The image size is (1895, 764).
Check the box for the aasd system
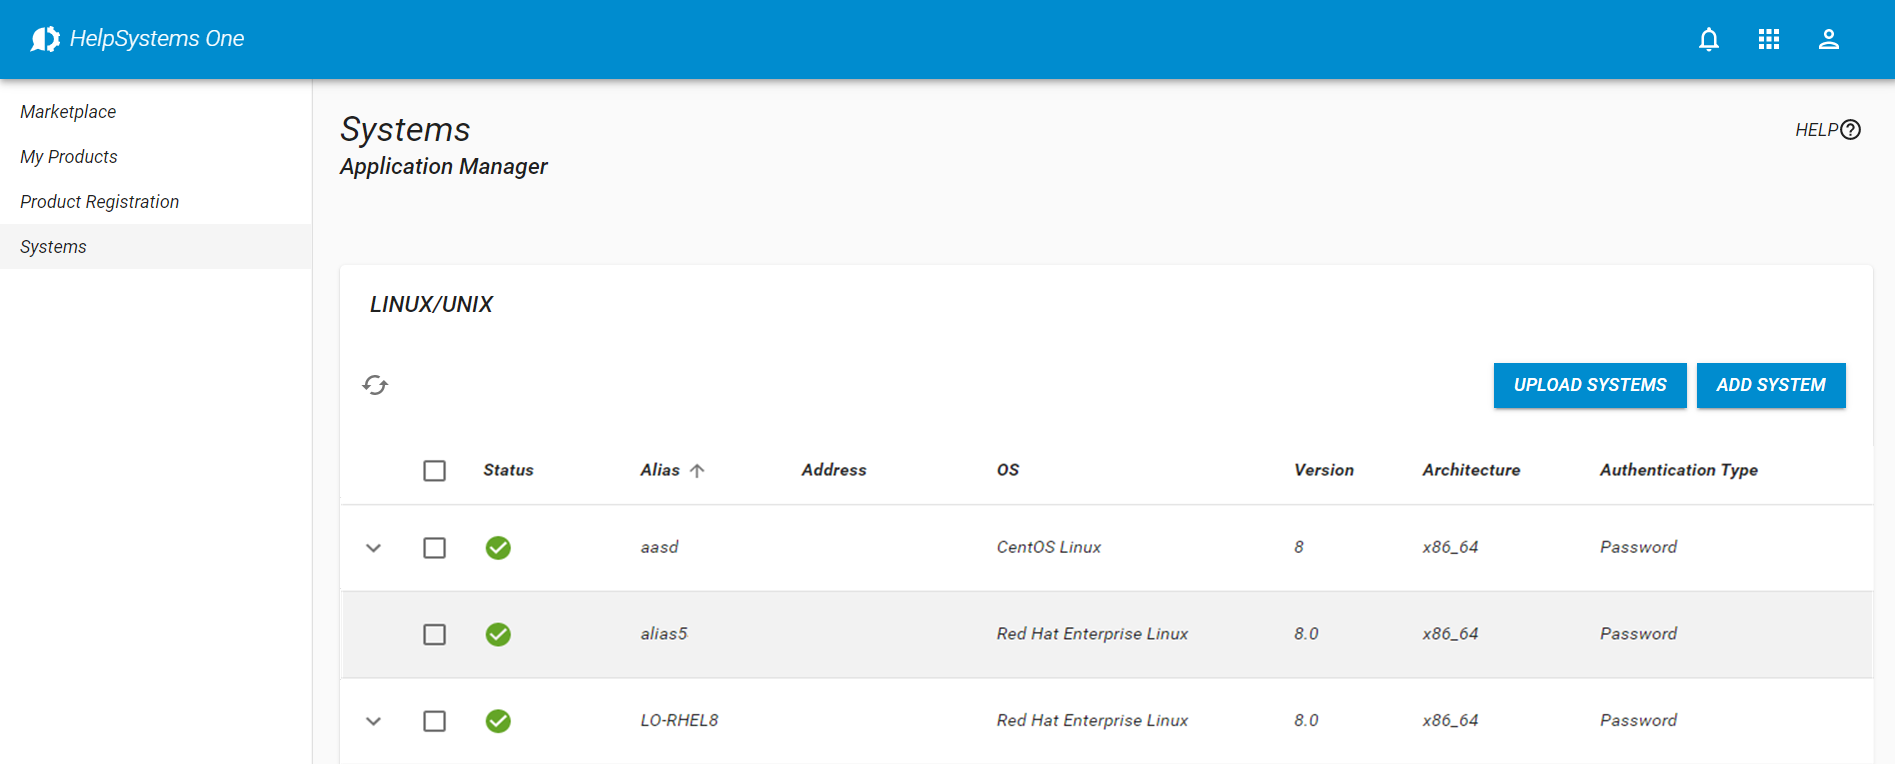434,548
